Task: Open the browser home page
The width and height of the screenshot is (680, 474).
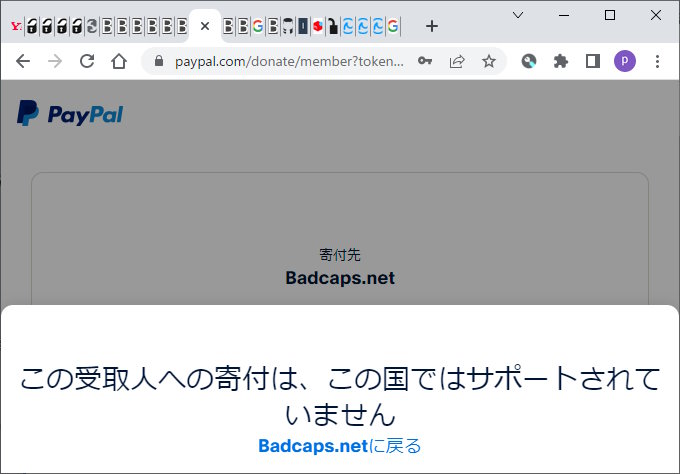Action: (x=119, y=61)
